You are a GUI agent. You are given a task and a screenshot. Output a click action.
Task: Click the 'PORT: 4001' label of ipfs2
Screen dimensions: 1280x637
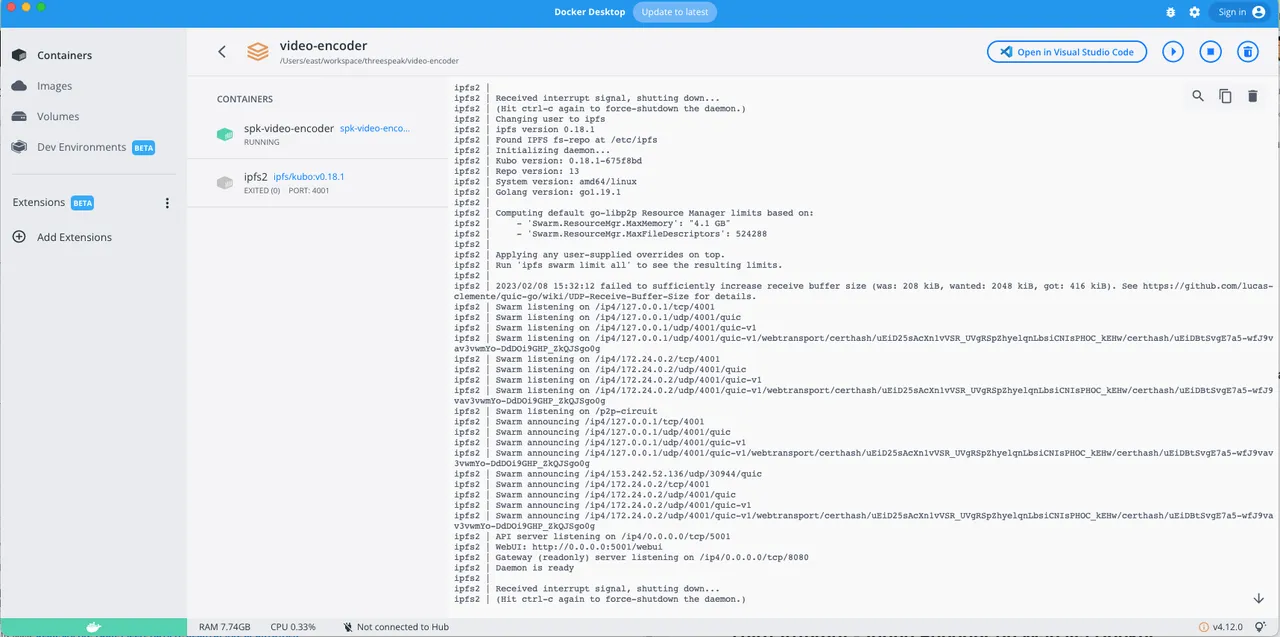click(x=309, y=190)
